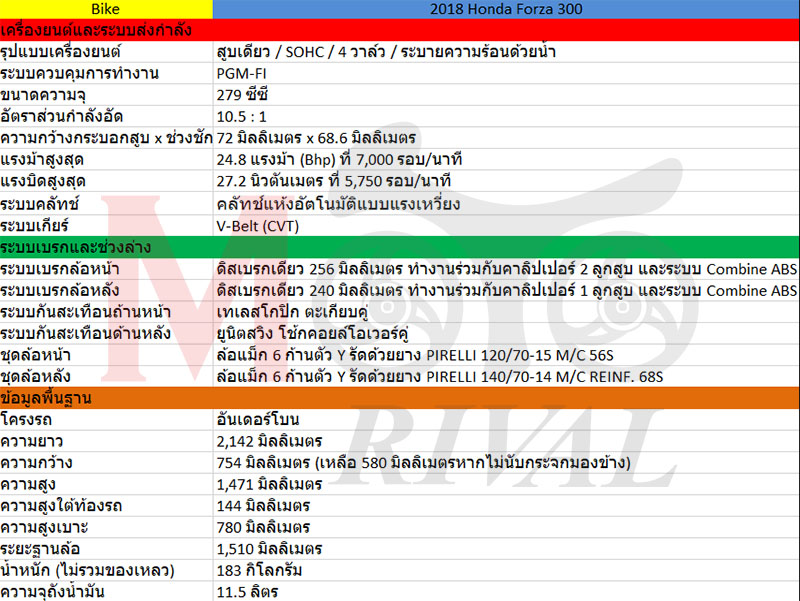The height and width of the screenshot is (601, 800).
Task: Select the label cell "ความสูงใต้ท้องรถ"
Action: coord(106,506)
